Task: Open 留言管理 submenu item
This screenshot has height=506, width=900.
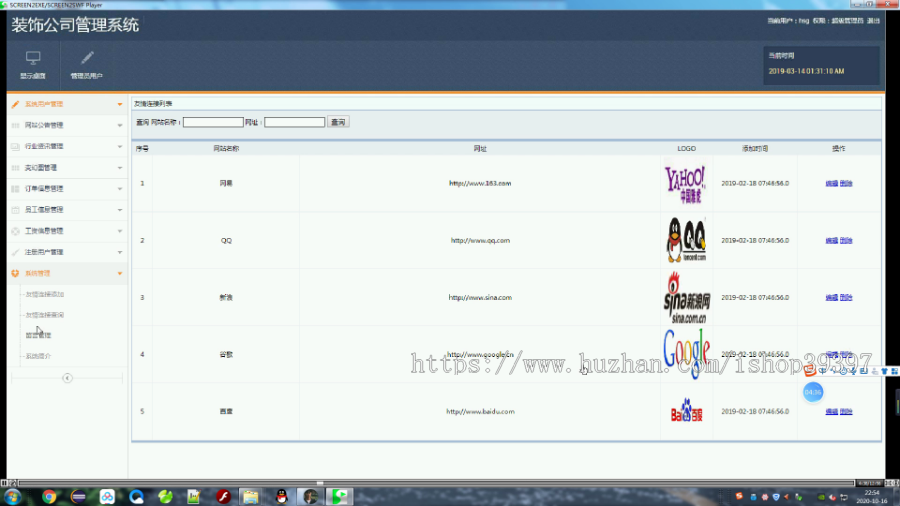Action: [38, 335]
